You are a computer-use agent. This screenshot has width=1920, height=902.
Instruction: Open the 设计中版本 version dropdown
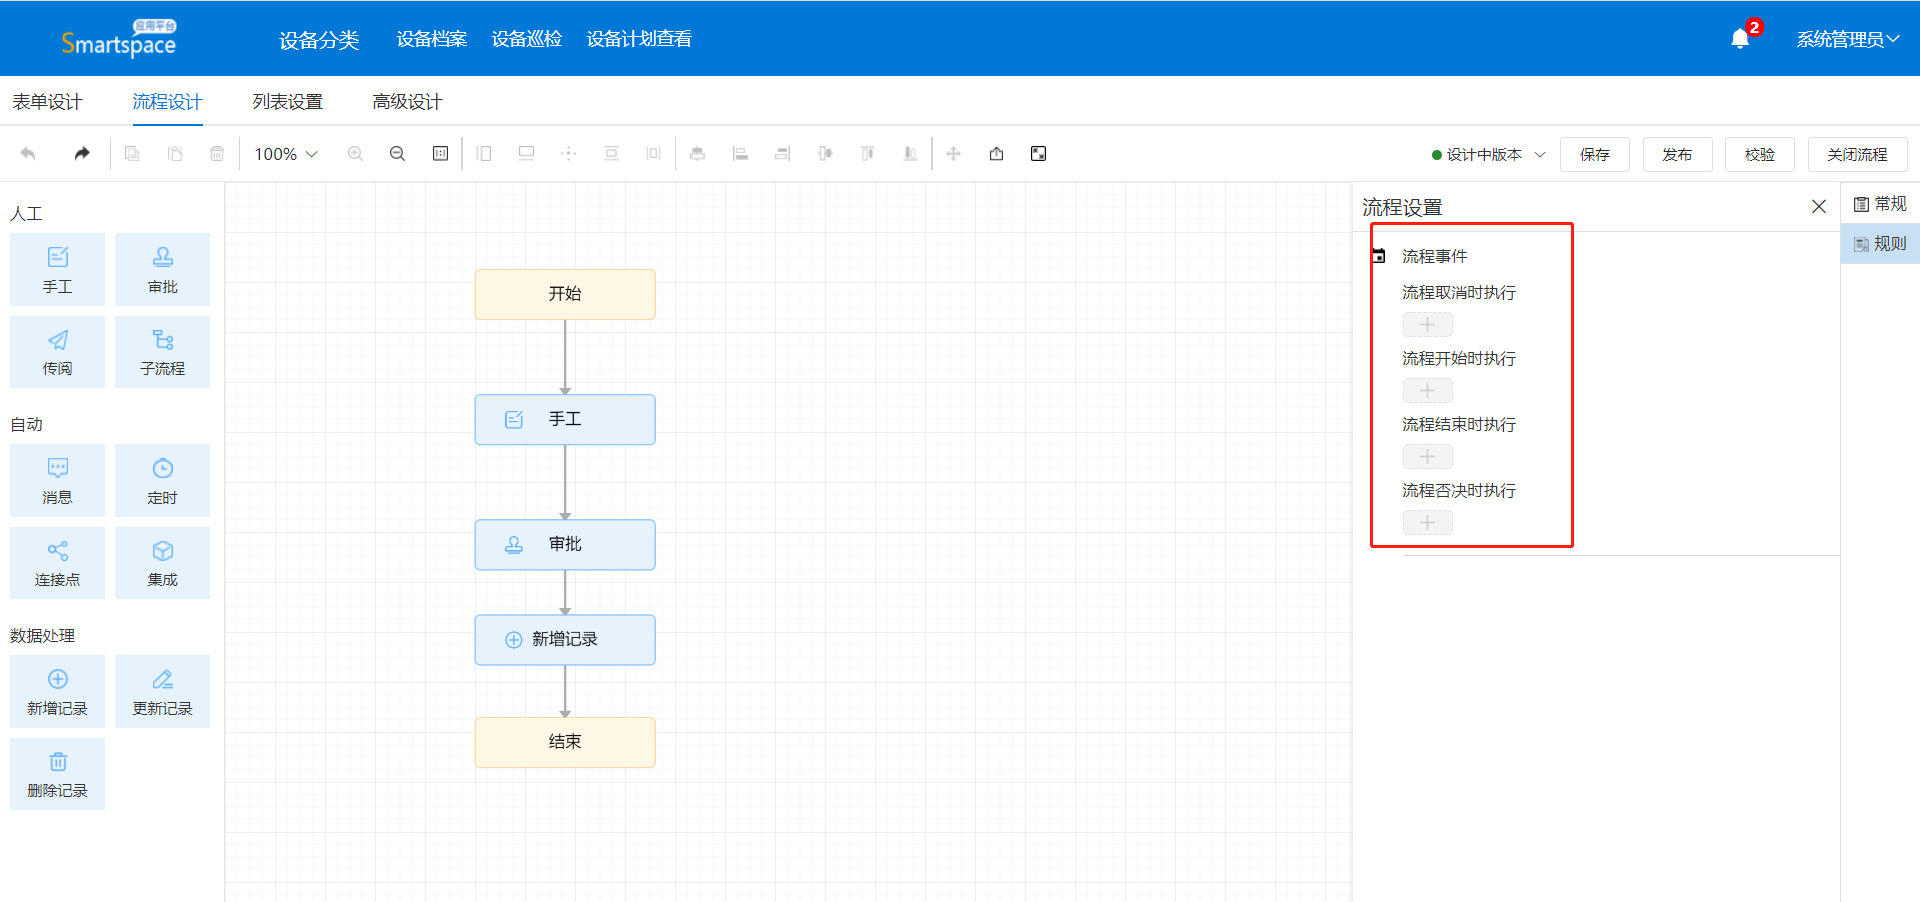click(1489, 155)
